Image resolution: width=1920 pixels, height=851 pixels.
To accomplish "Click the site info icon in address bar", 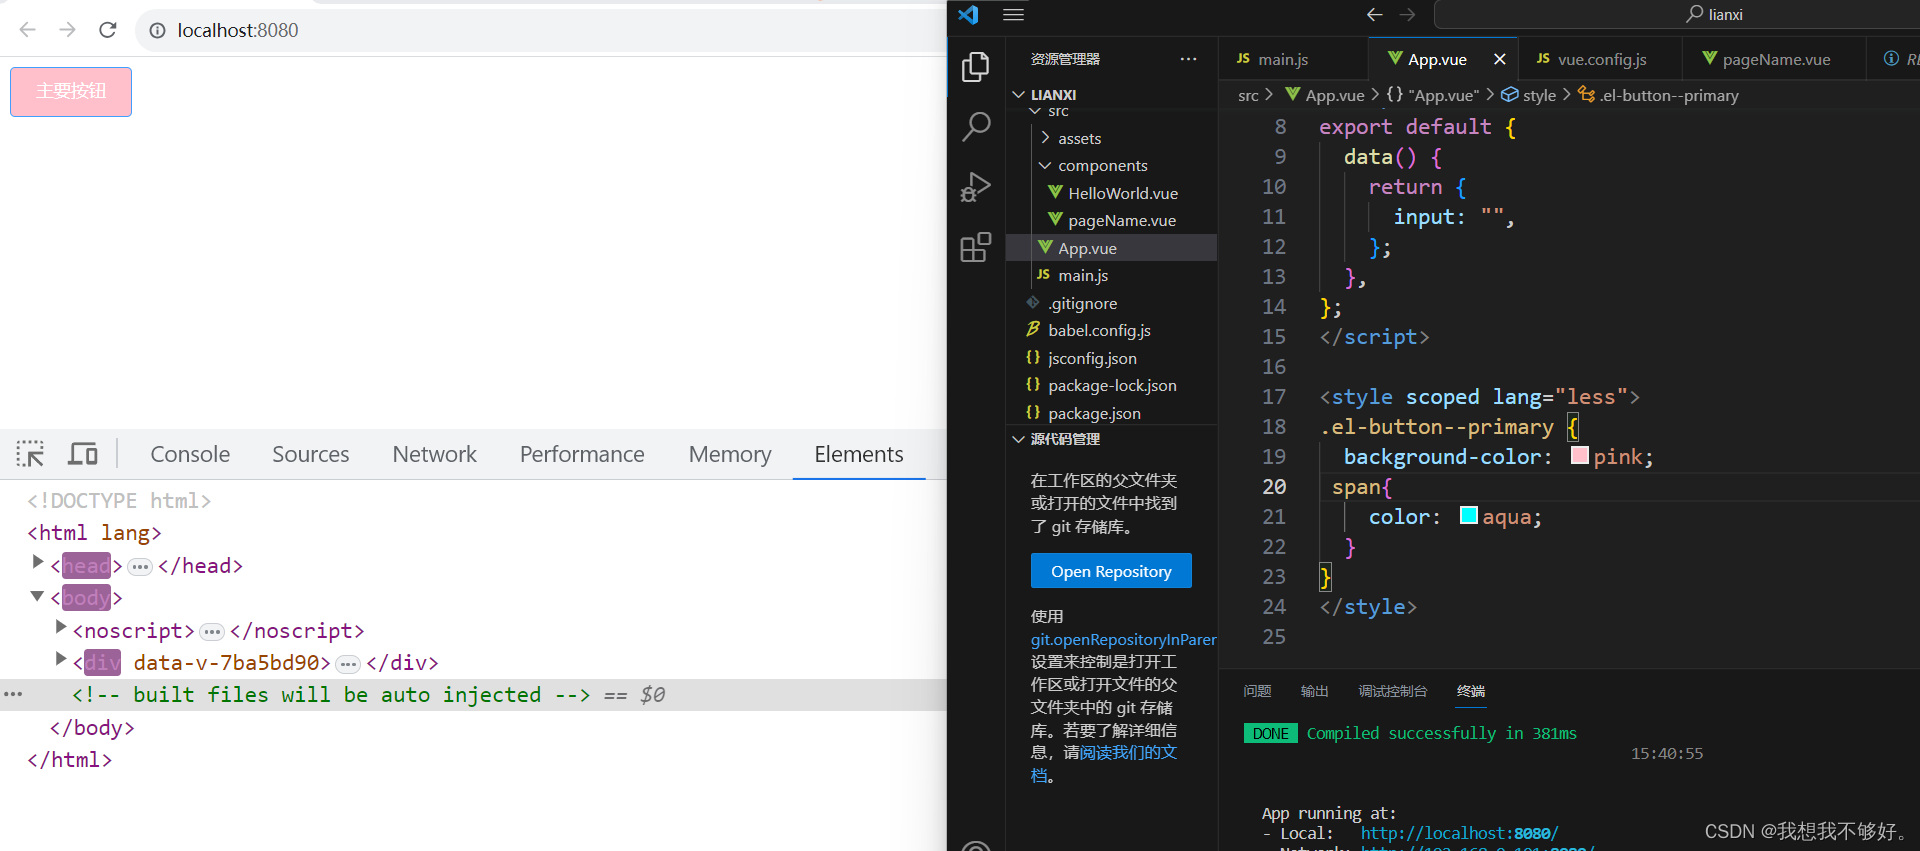I will coord(157,31).
